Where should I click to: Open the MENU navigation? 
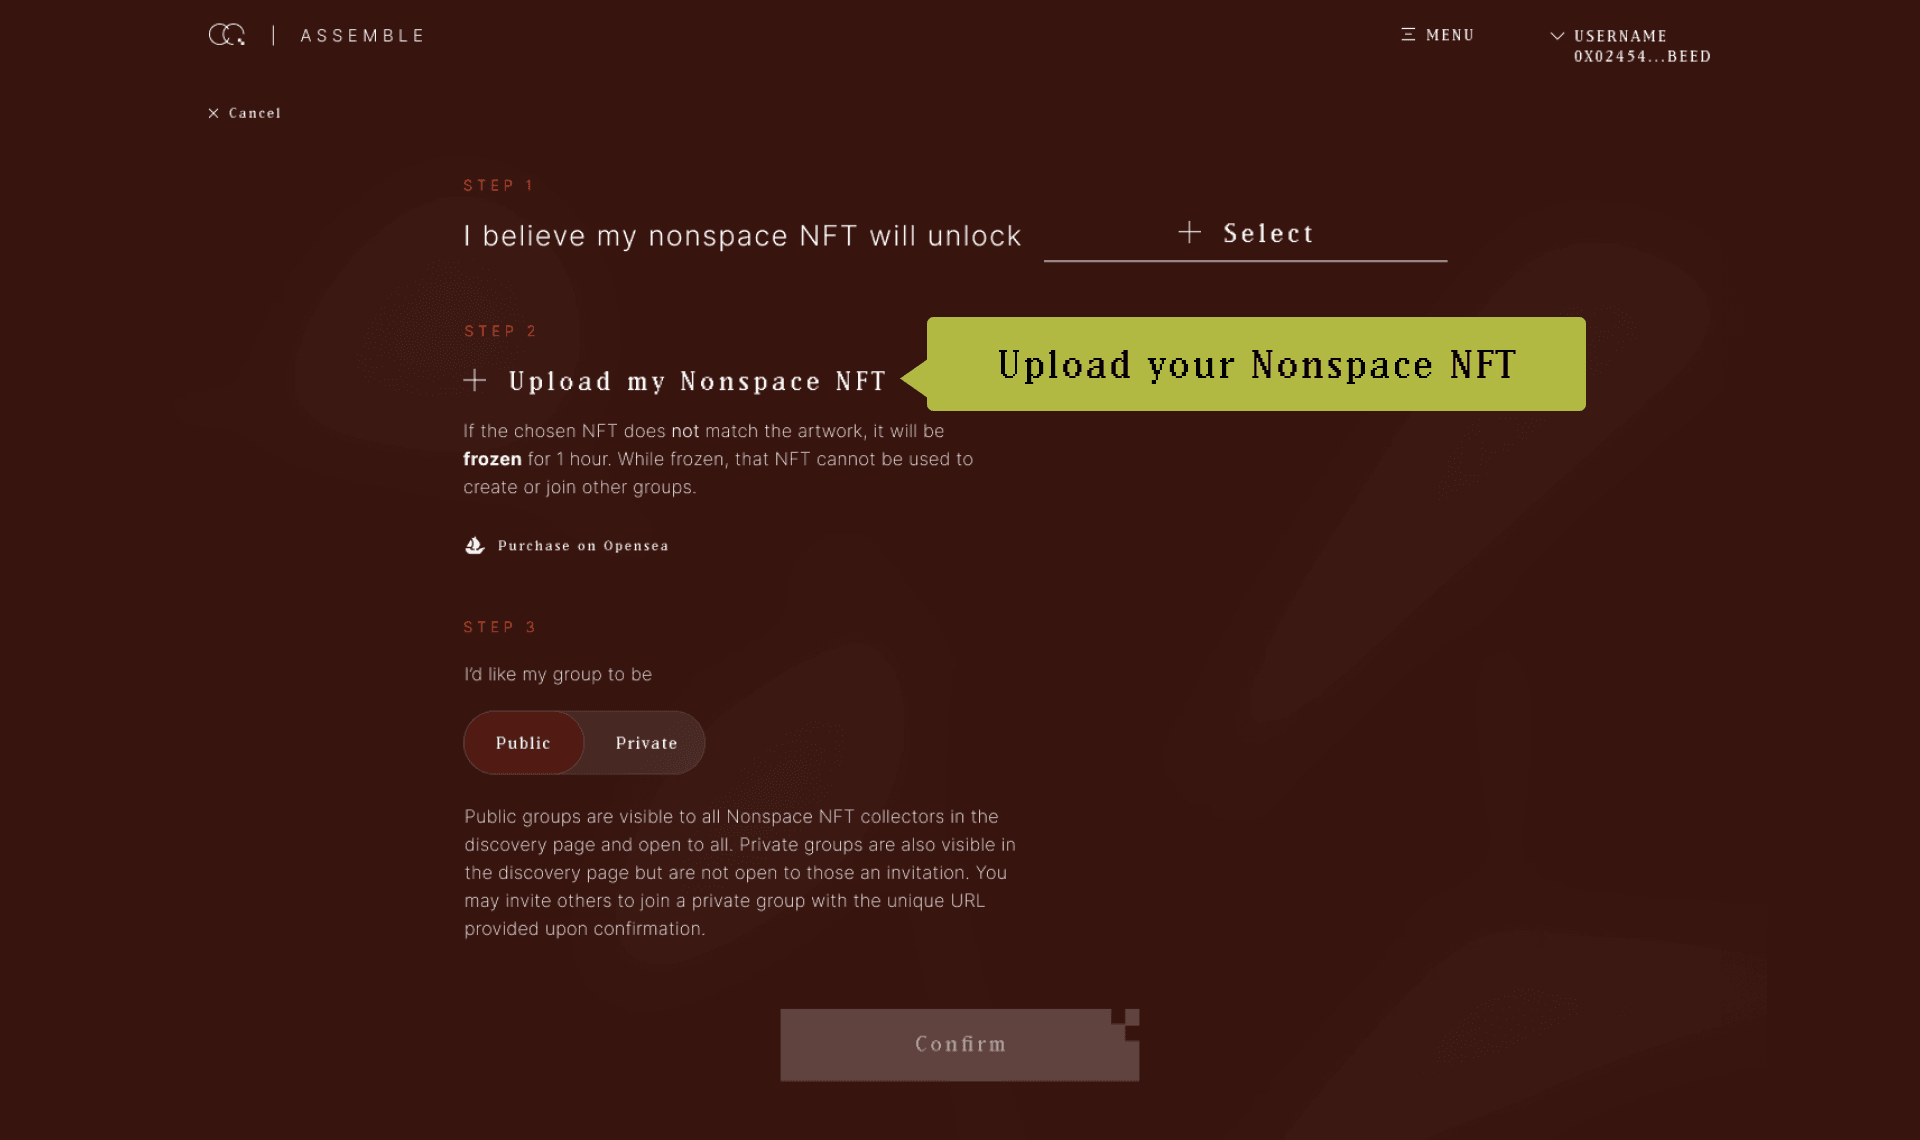[x=1438, y=35]
